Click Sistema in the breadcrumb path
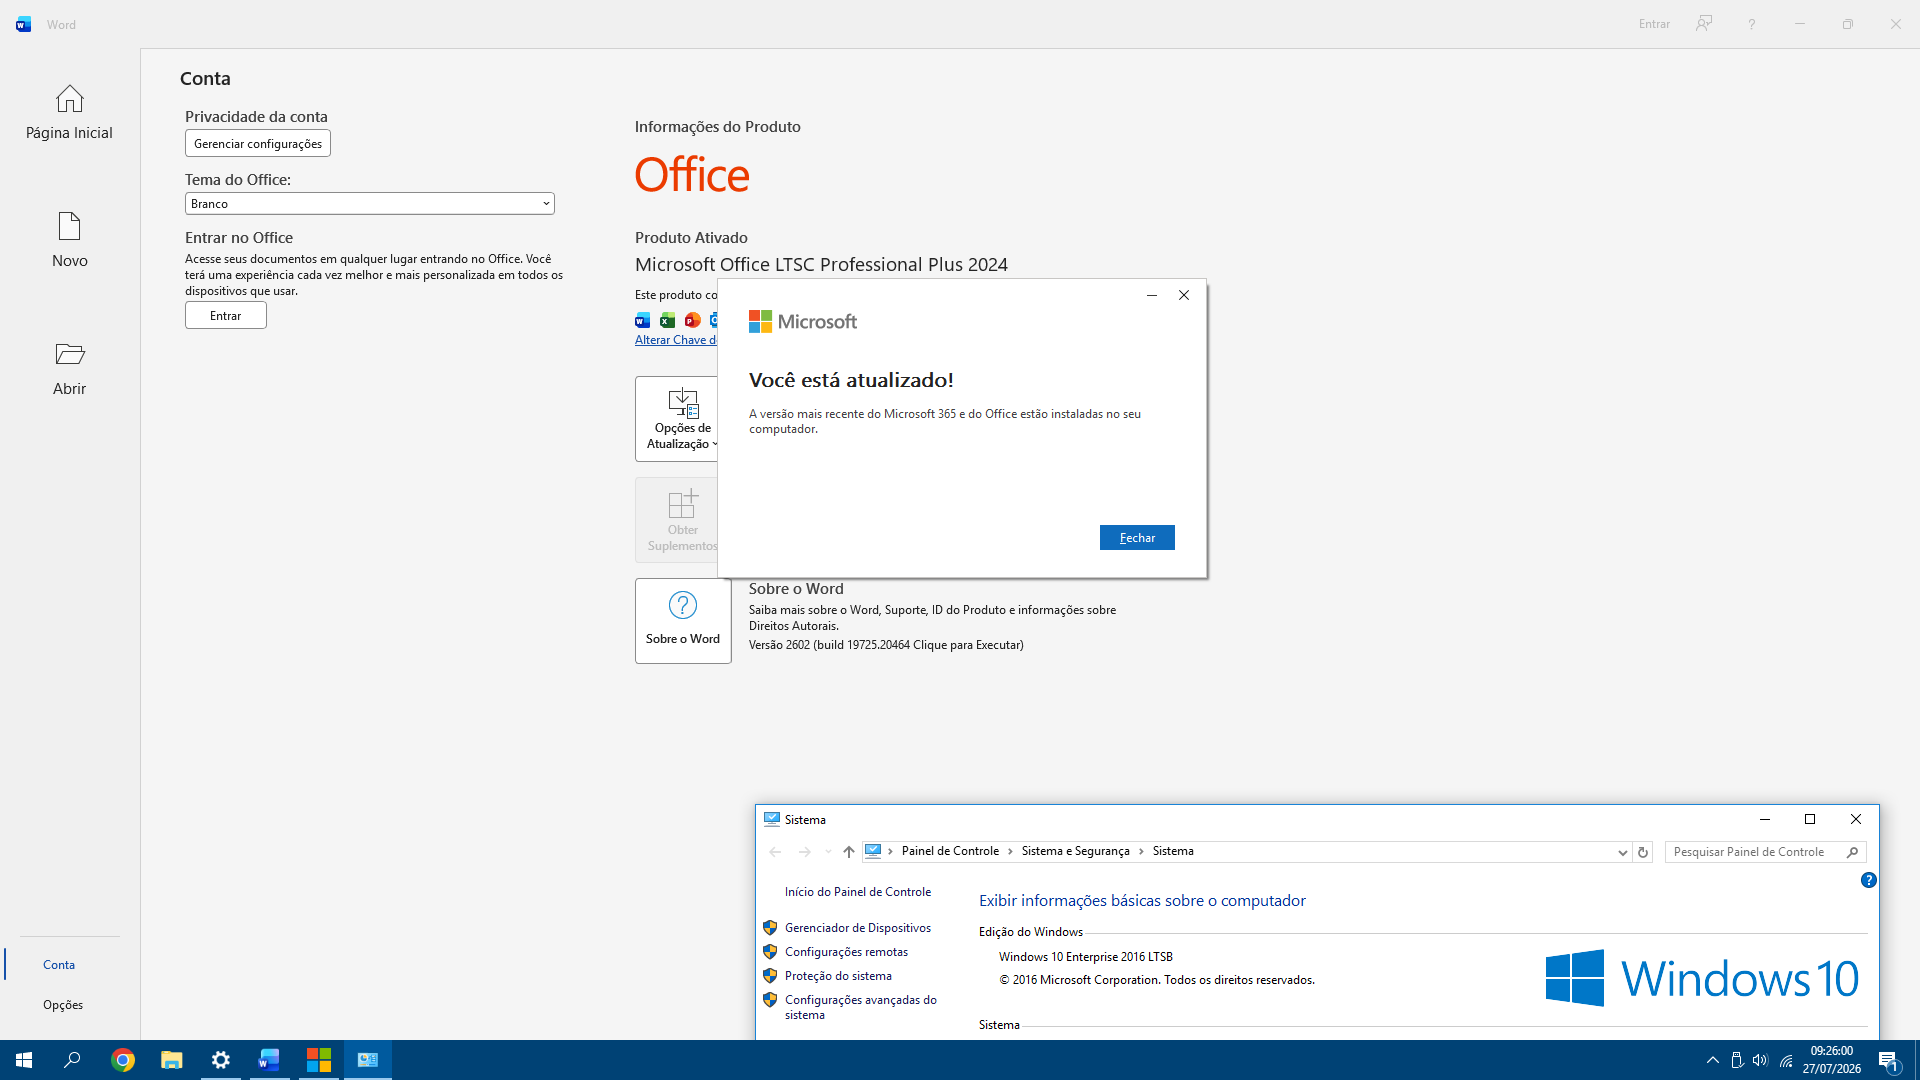This screenshot has width=1920, height=1080. coord(1173,851)
